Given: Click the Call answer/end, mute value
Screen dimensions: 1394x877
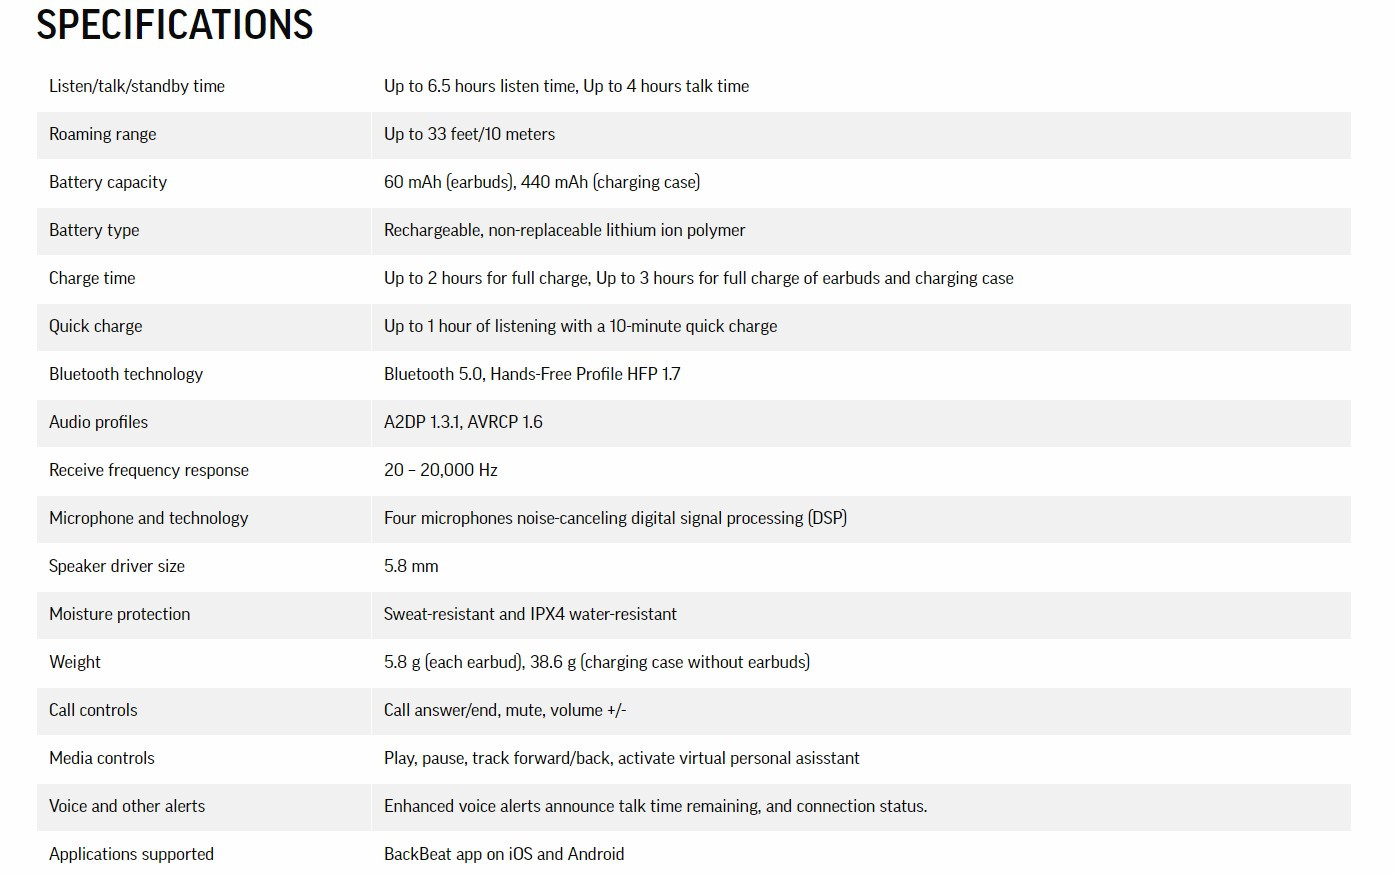Looking at the screenshot, I should click(x=504, y=710).
